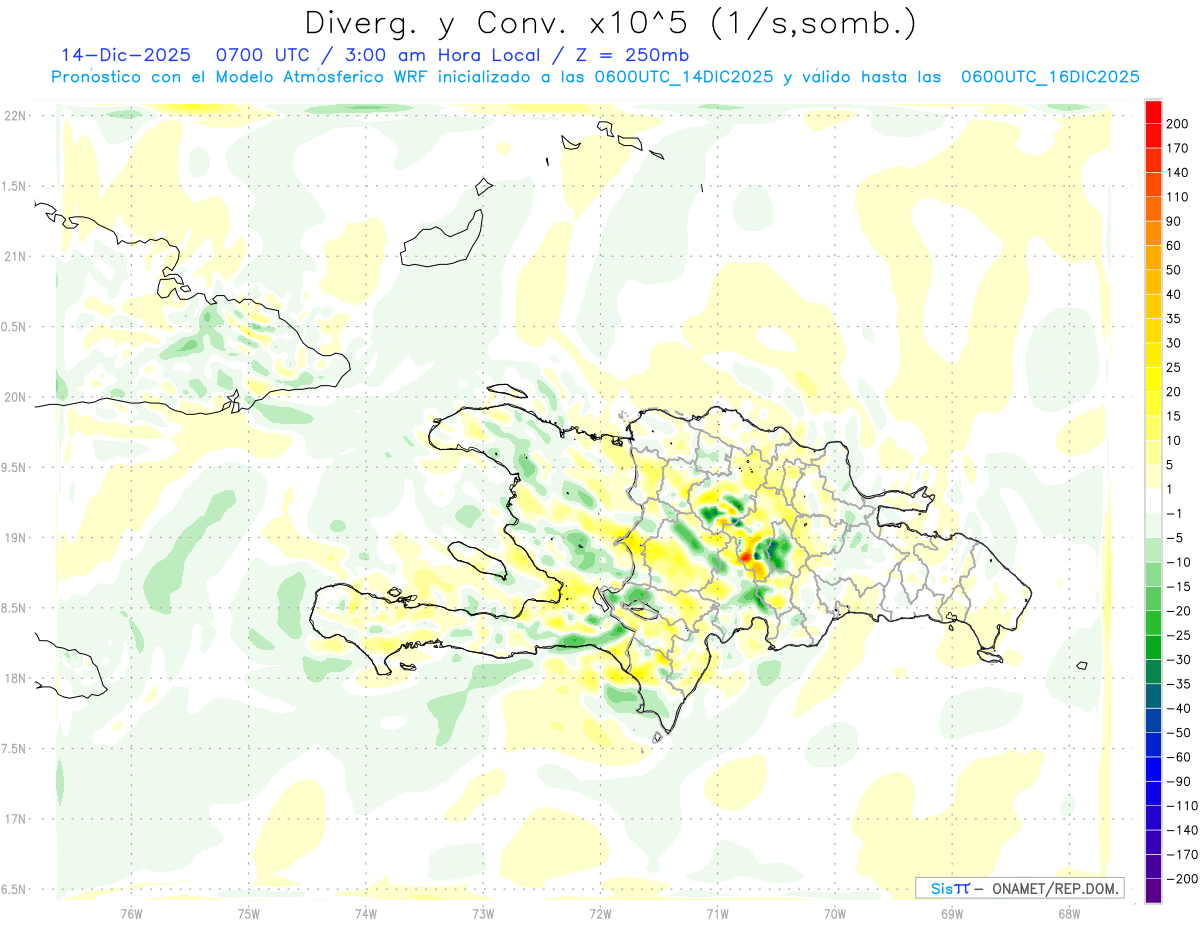Click the '69W' longitude label
Image resolution: width=1200 pixels, height=927 pixels.
(x=952, y=913)
